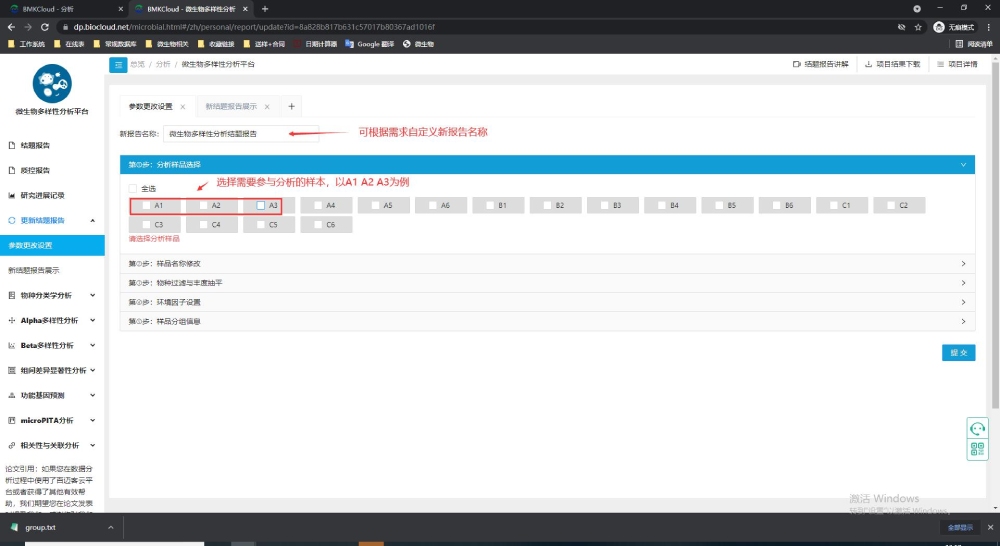This screenshot has width=1000, height=546.
Task: Select the C5 sample checkbox
Action: pos(260,225)
